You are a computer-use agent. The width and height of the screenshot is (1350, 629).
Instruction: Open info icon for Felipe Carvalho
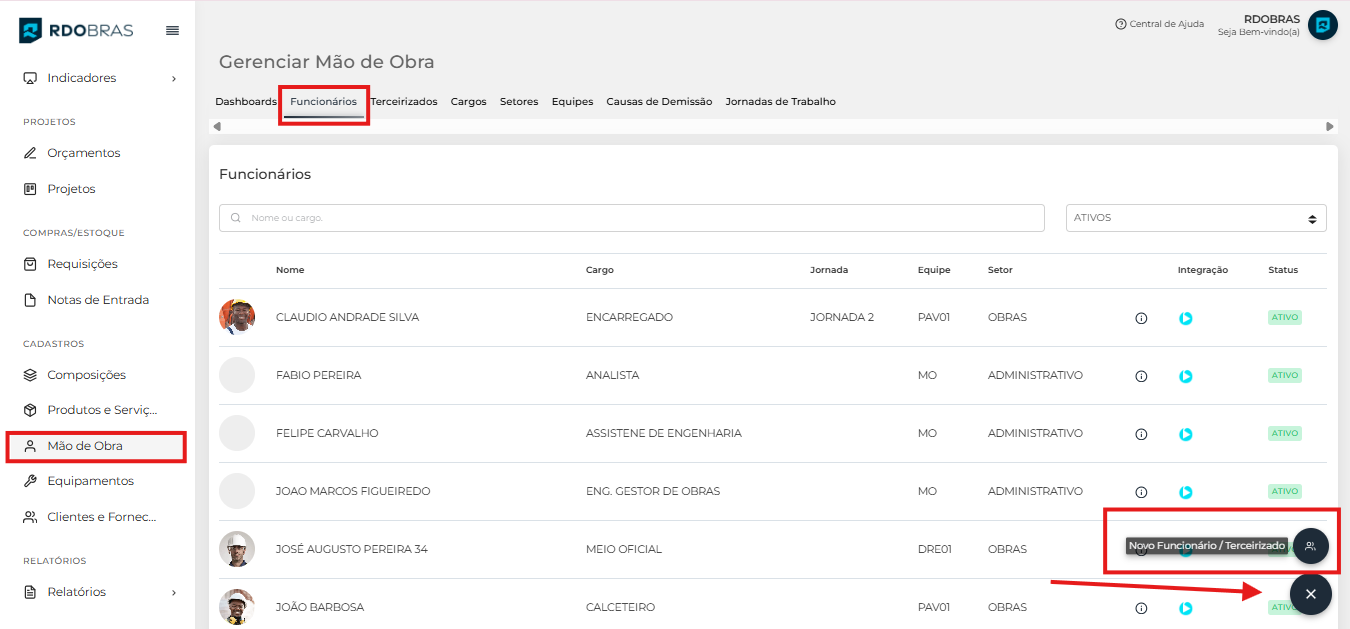[1141, 434]
